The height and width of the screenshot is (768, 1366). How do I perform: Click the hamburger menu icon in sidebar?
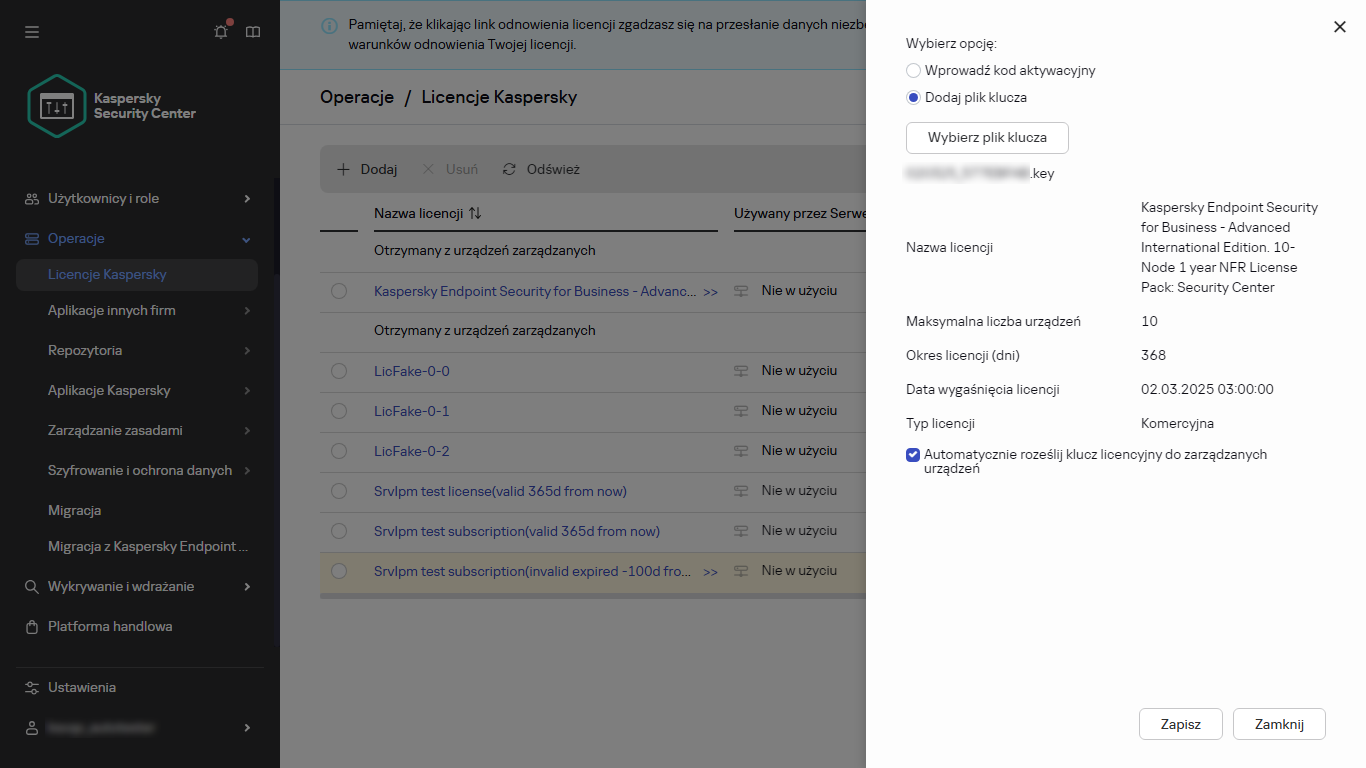(32, 32)
